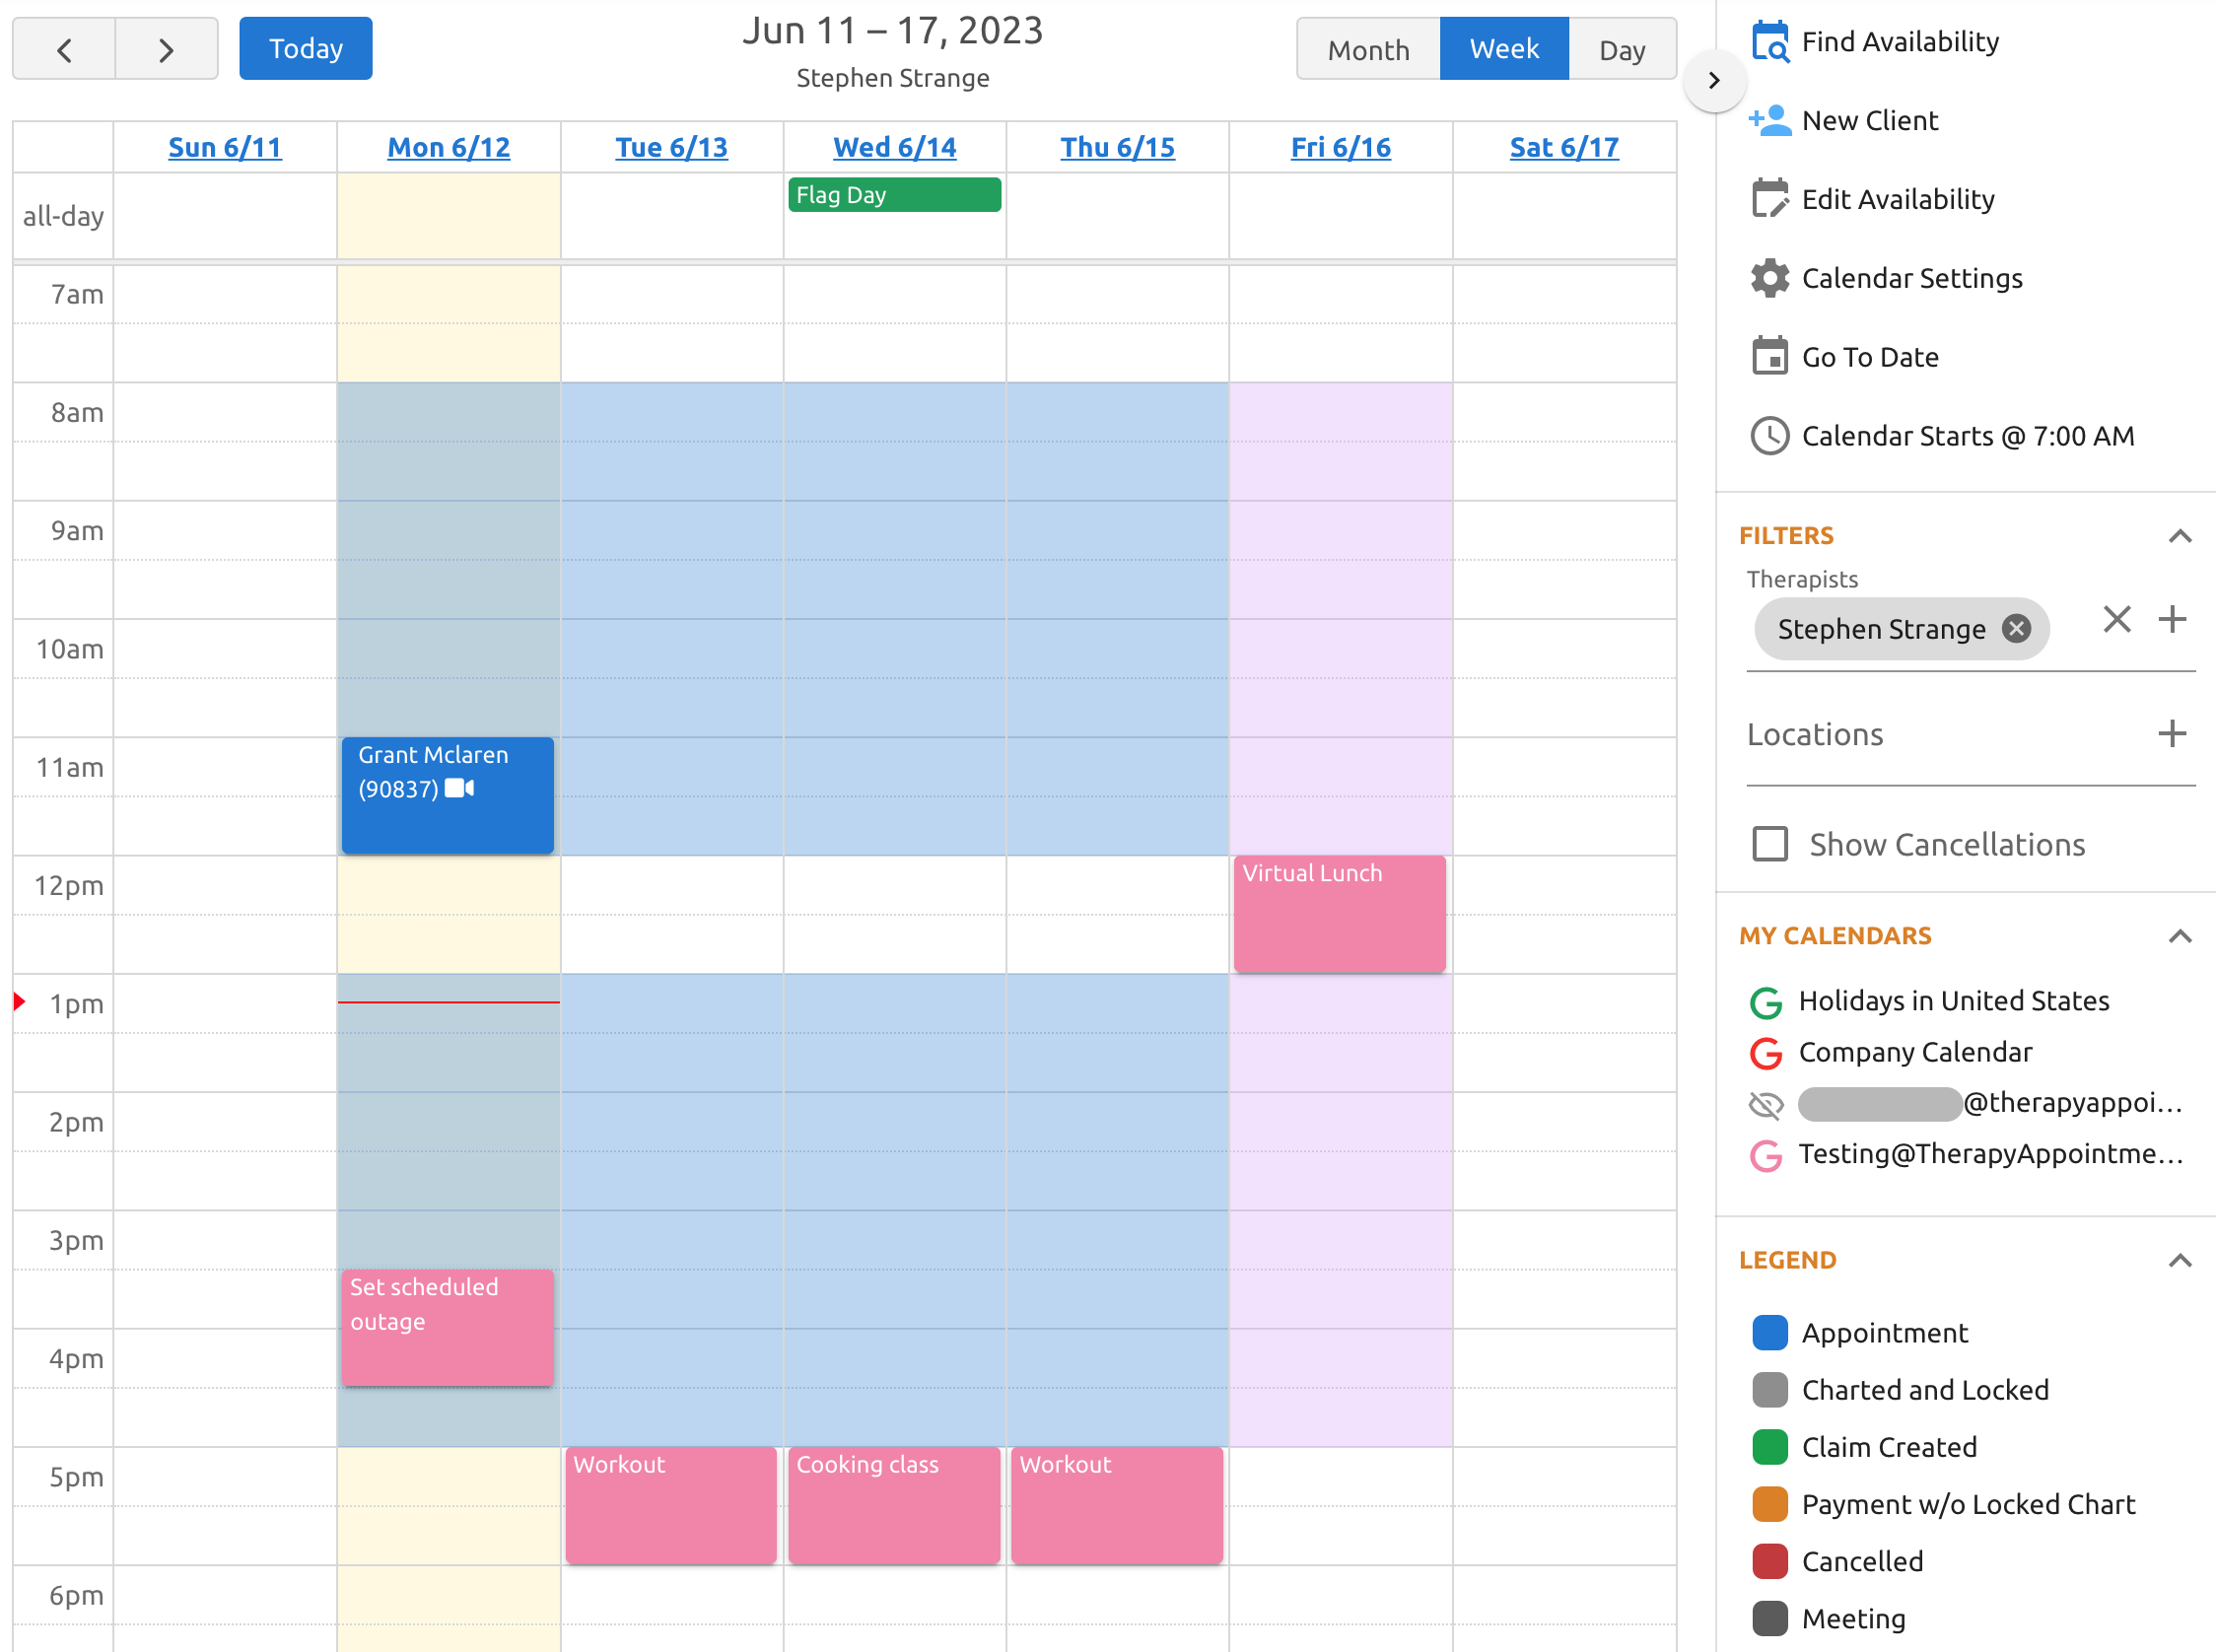Click the gray Charted and Locked swatch
This screenshot has width=2216, height=1652.
point(1770,1390)
